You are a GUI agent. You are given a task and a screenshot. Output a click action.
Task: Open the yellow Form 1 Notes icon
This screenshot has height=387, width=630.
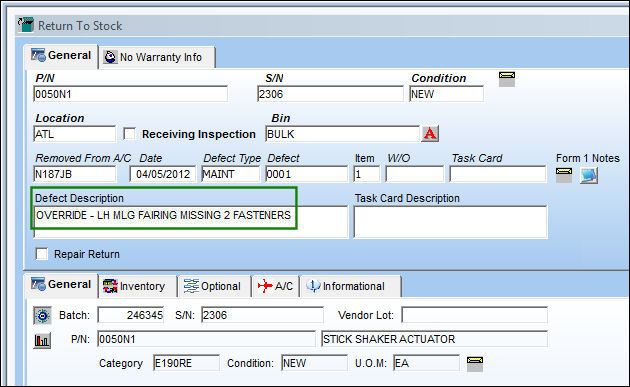(564, 175)
